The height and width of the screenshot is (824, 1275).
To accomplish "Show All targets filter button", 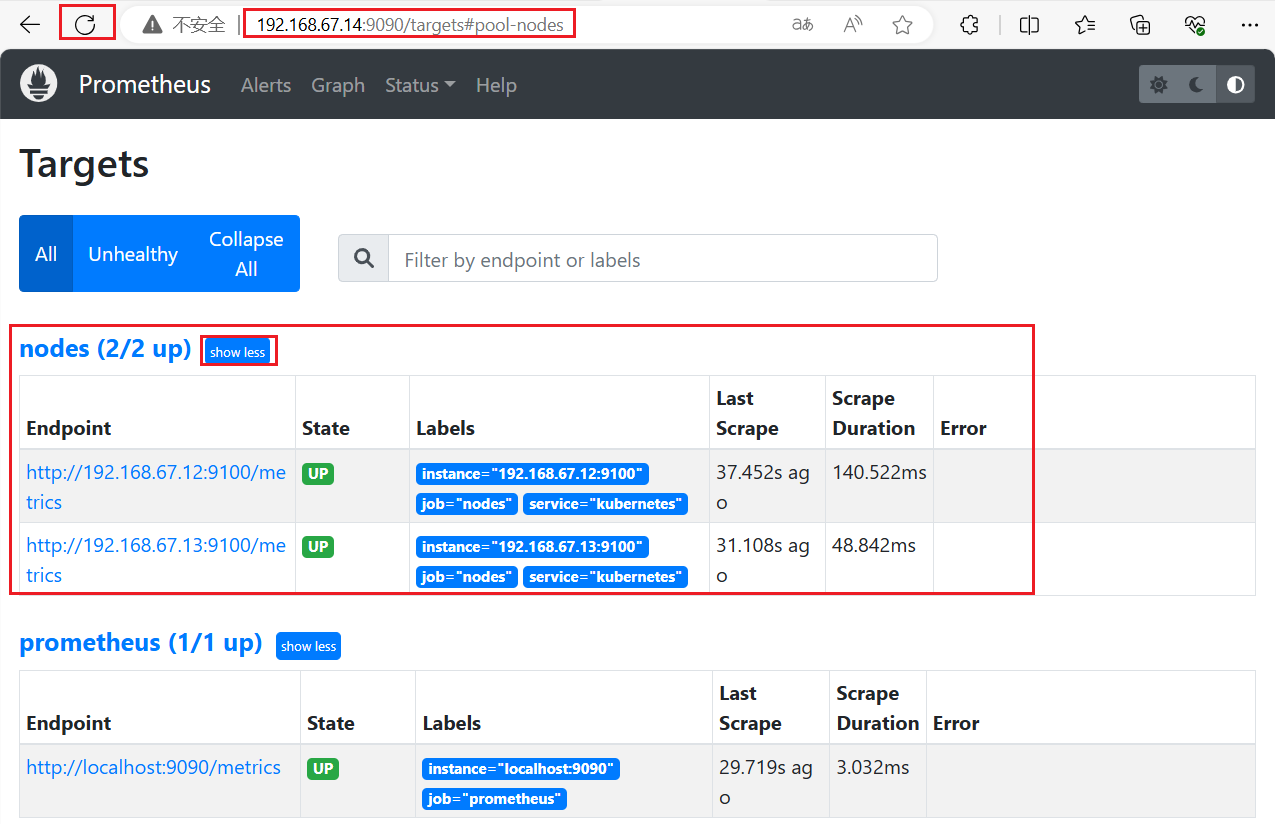I will 46,254.
